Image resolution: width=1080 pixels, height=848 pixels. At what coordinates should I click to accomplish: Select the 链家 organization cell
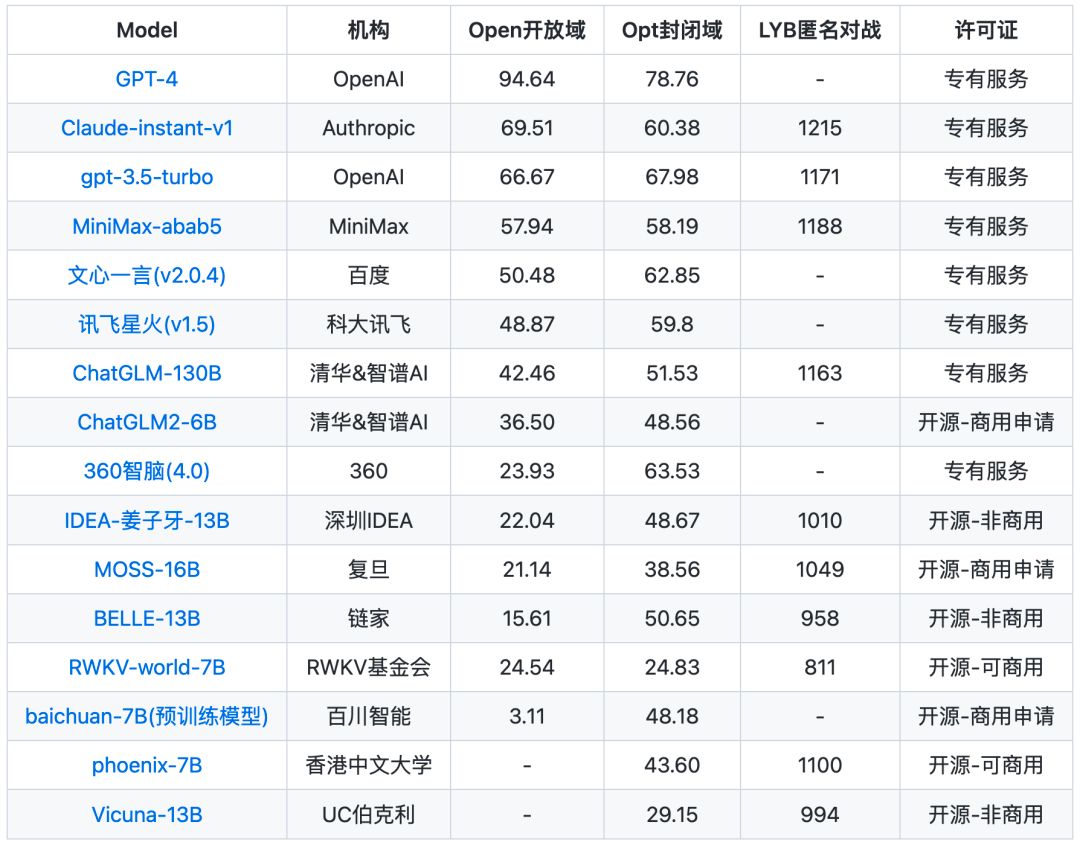(x=368, y=619)
